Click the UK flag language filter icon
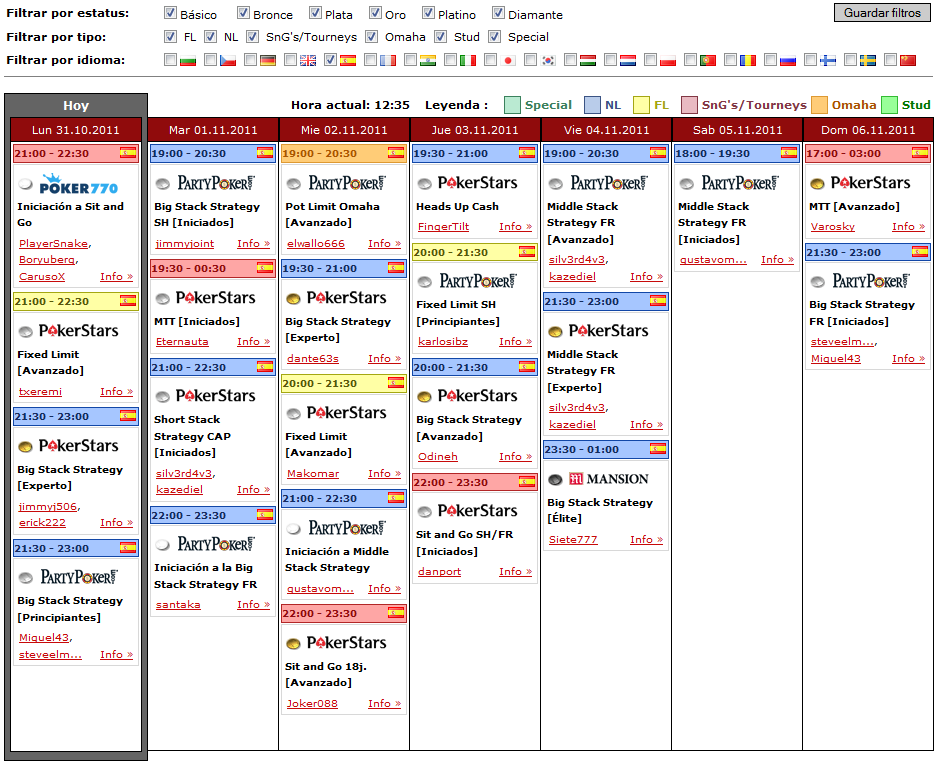937x761 pixels. pos(308,60)
